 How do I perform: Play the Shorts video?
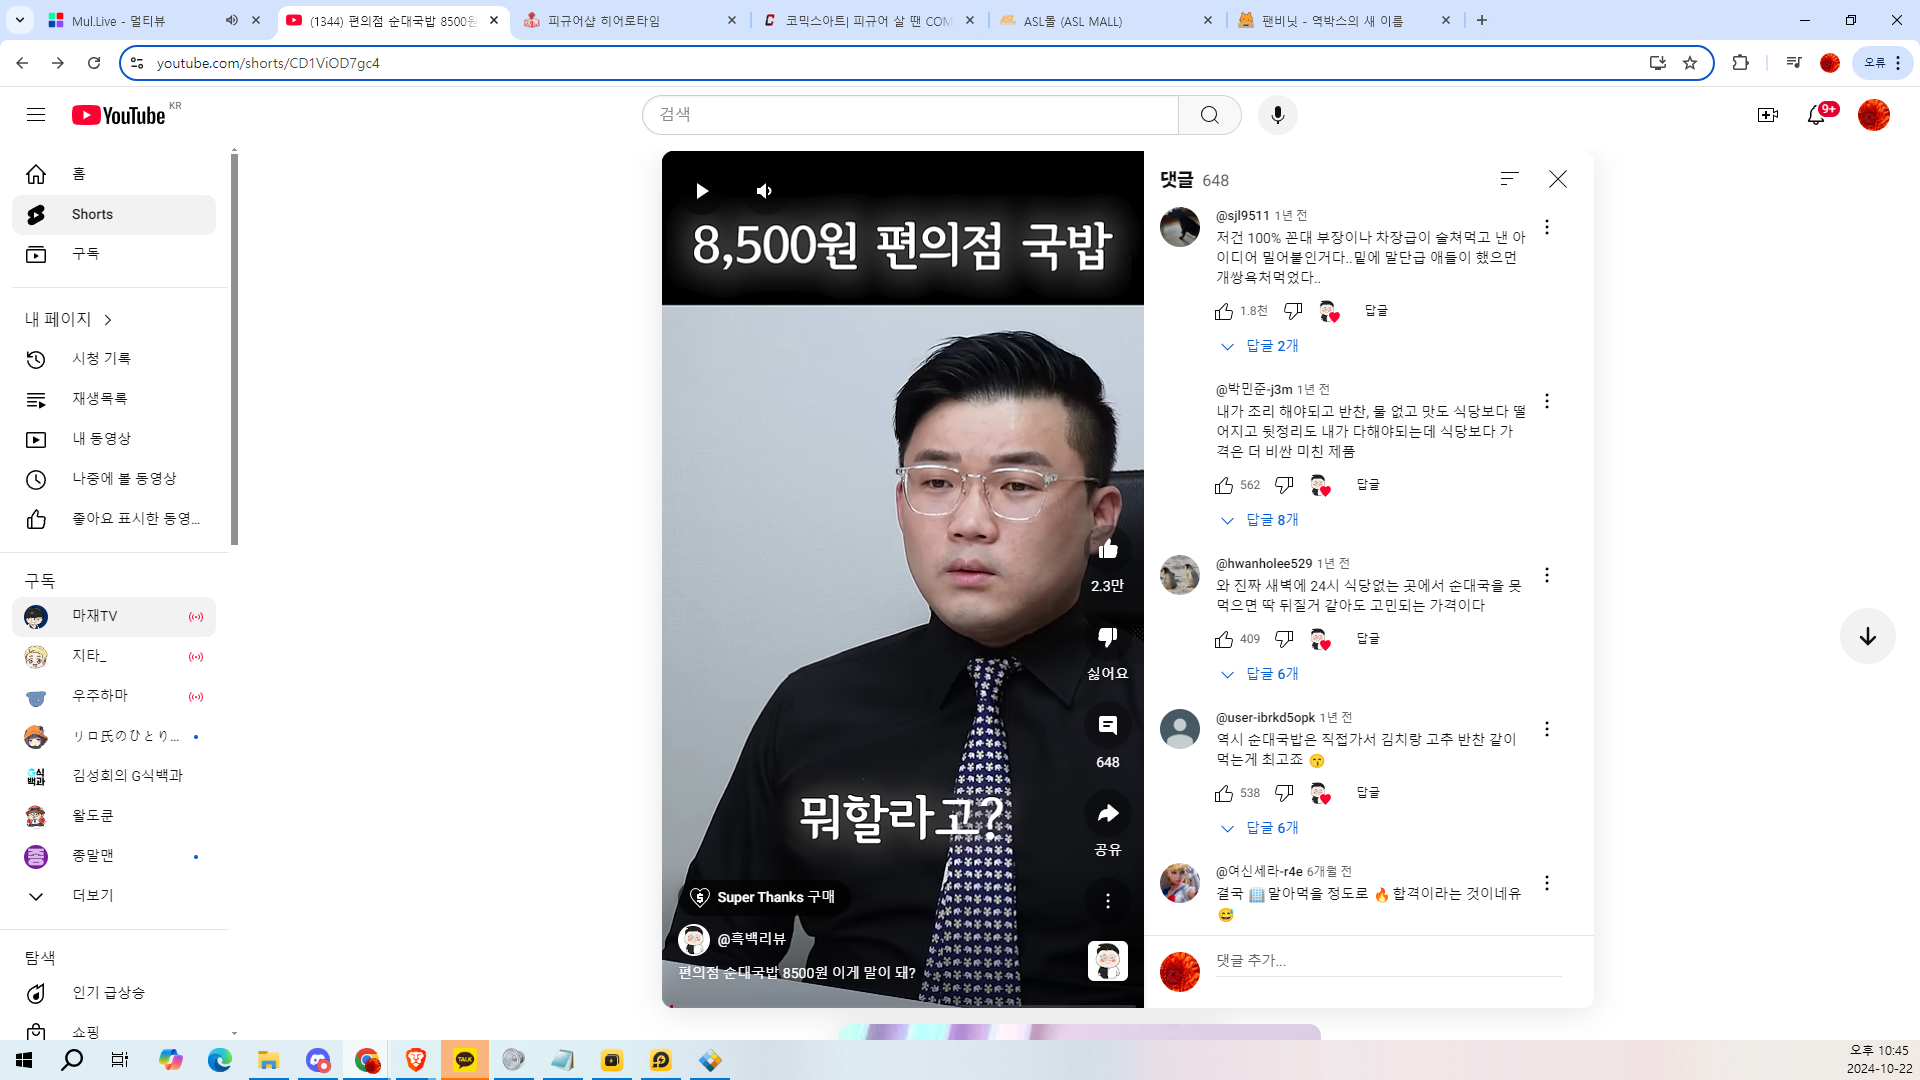coord(702,191)
